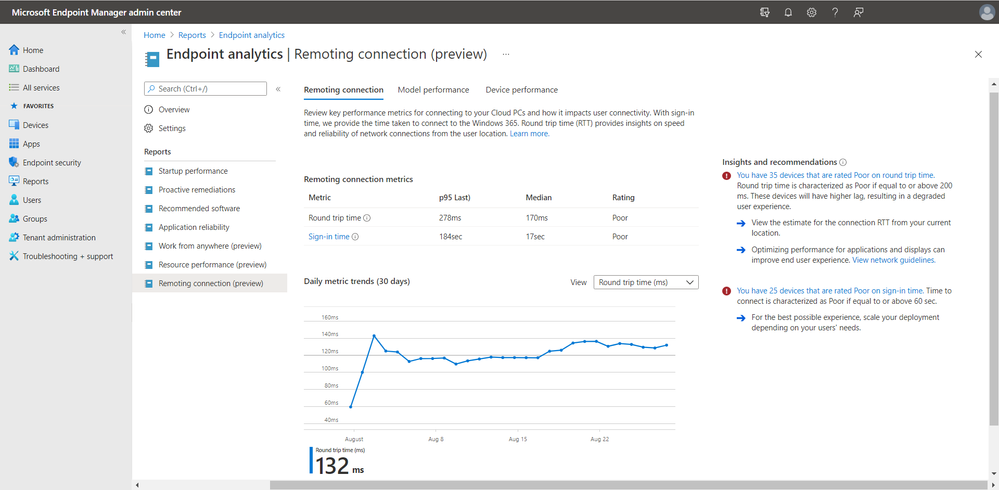
Task: Click the first data point on the trend chart
Action: click(351, 407)
